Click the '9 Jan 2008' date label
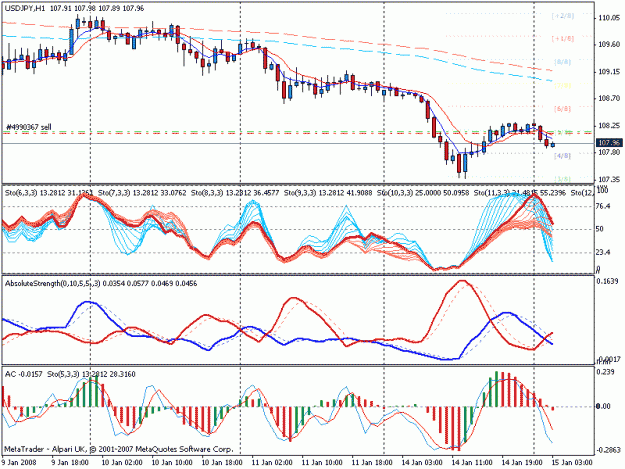 (x=19, y=462)
